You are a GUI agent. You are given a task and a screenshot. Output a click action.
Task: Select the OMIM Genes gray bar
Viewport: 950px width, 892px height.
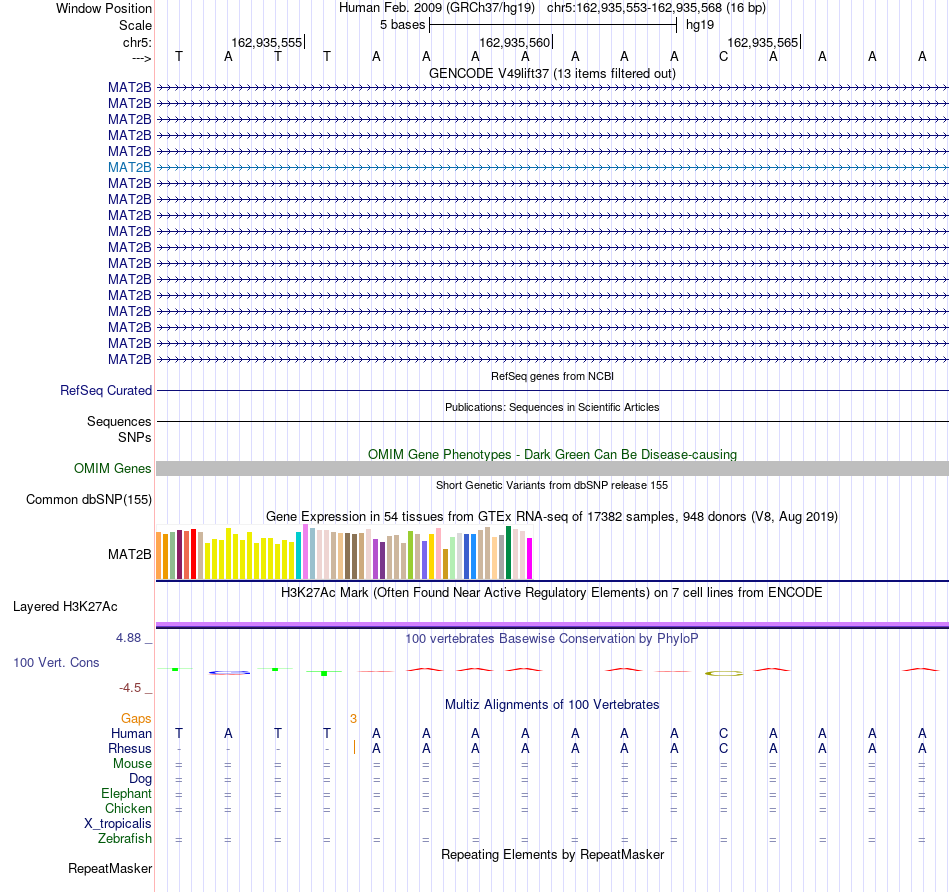tap(552, 468)
